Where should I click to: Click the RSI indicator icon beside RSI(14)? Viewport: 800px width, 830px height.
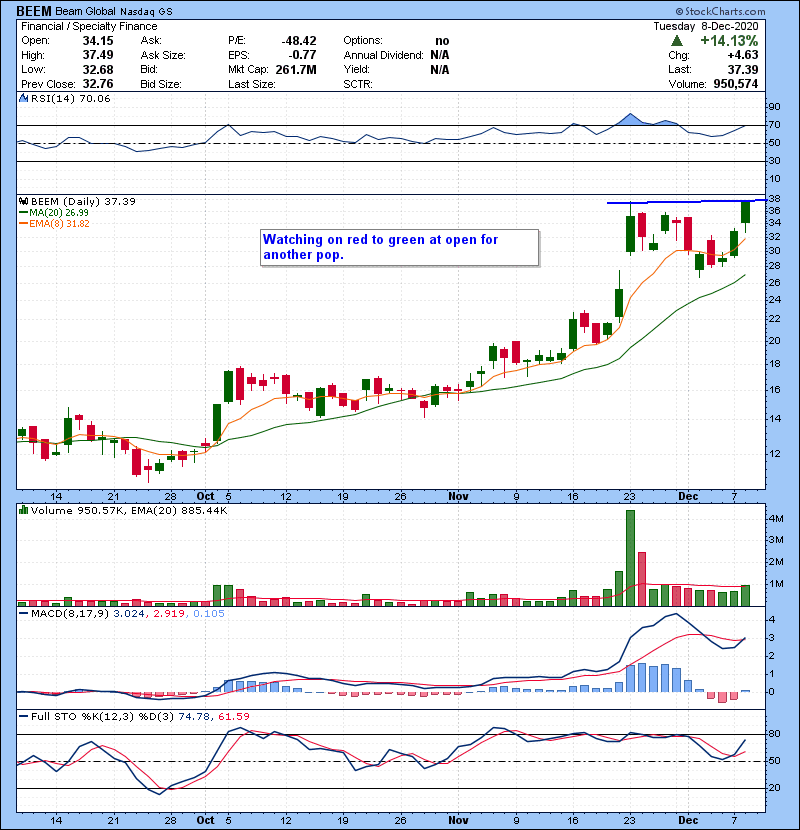tap(23, 98)
